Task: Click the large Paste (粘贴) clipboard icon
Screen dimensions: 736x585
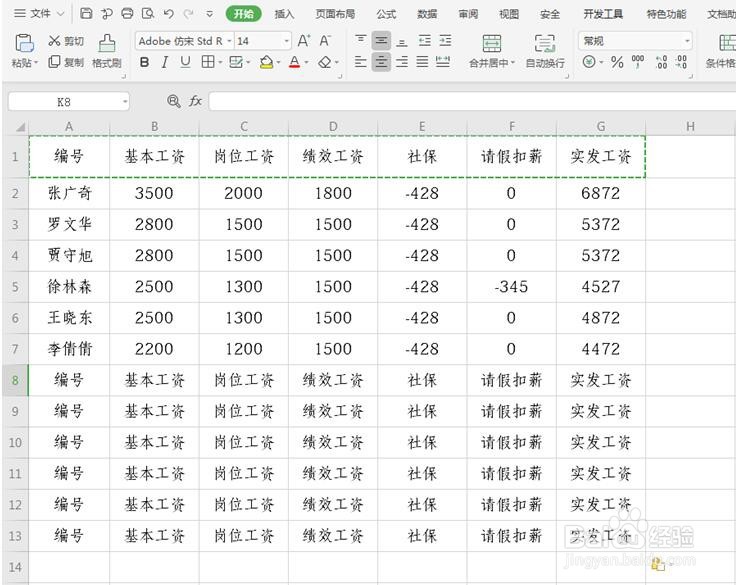Action: pos(24,43)
